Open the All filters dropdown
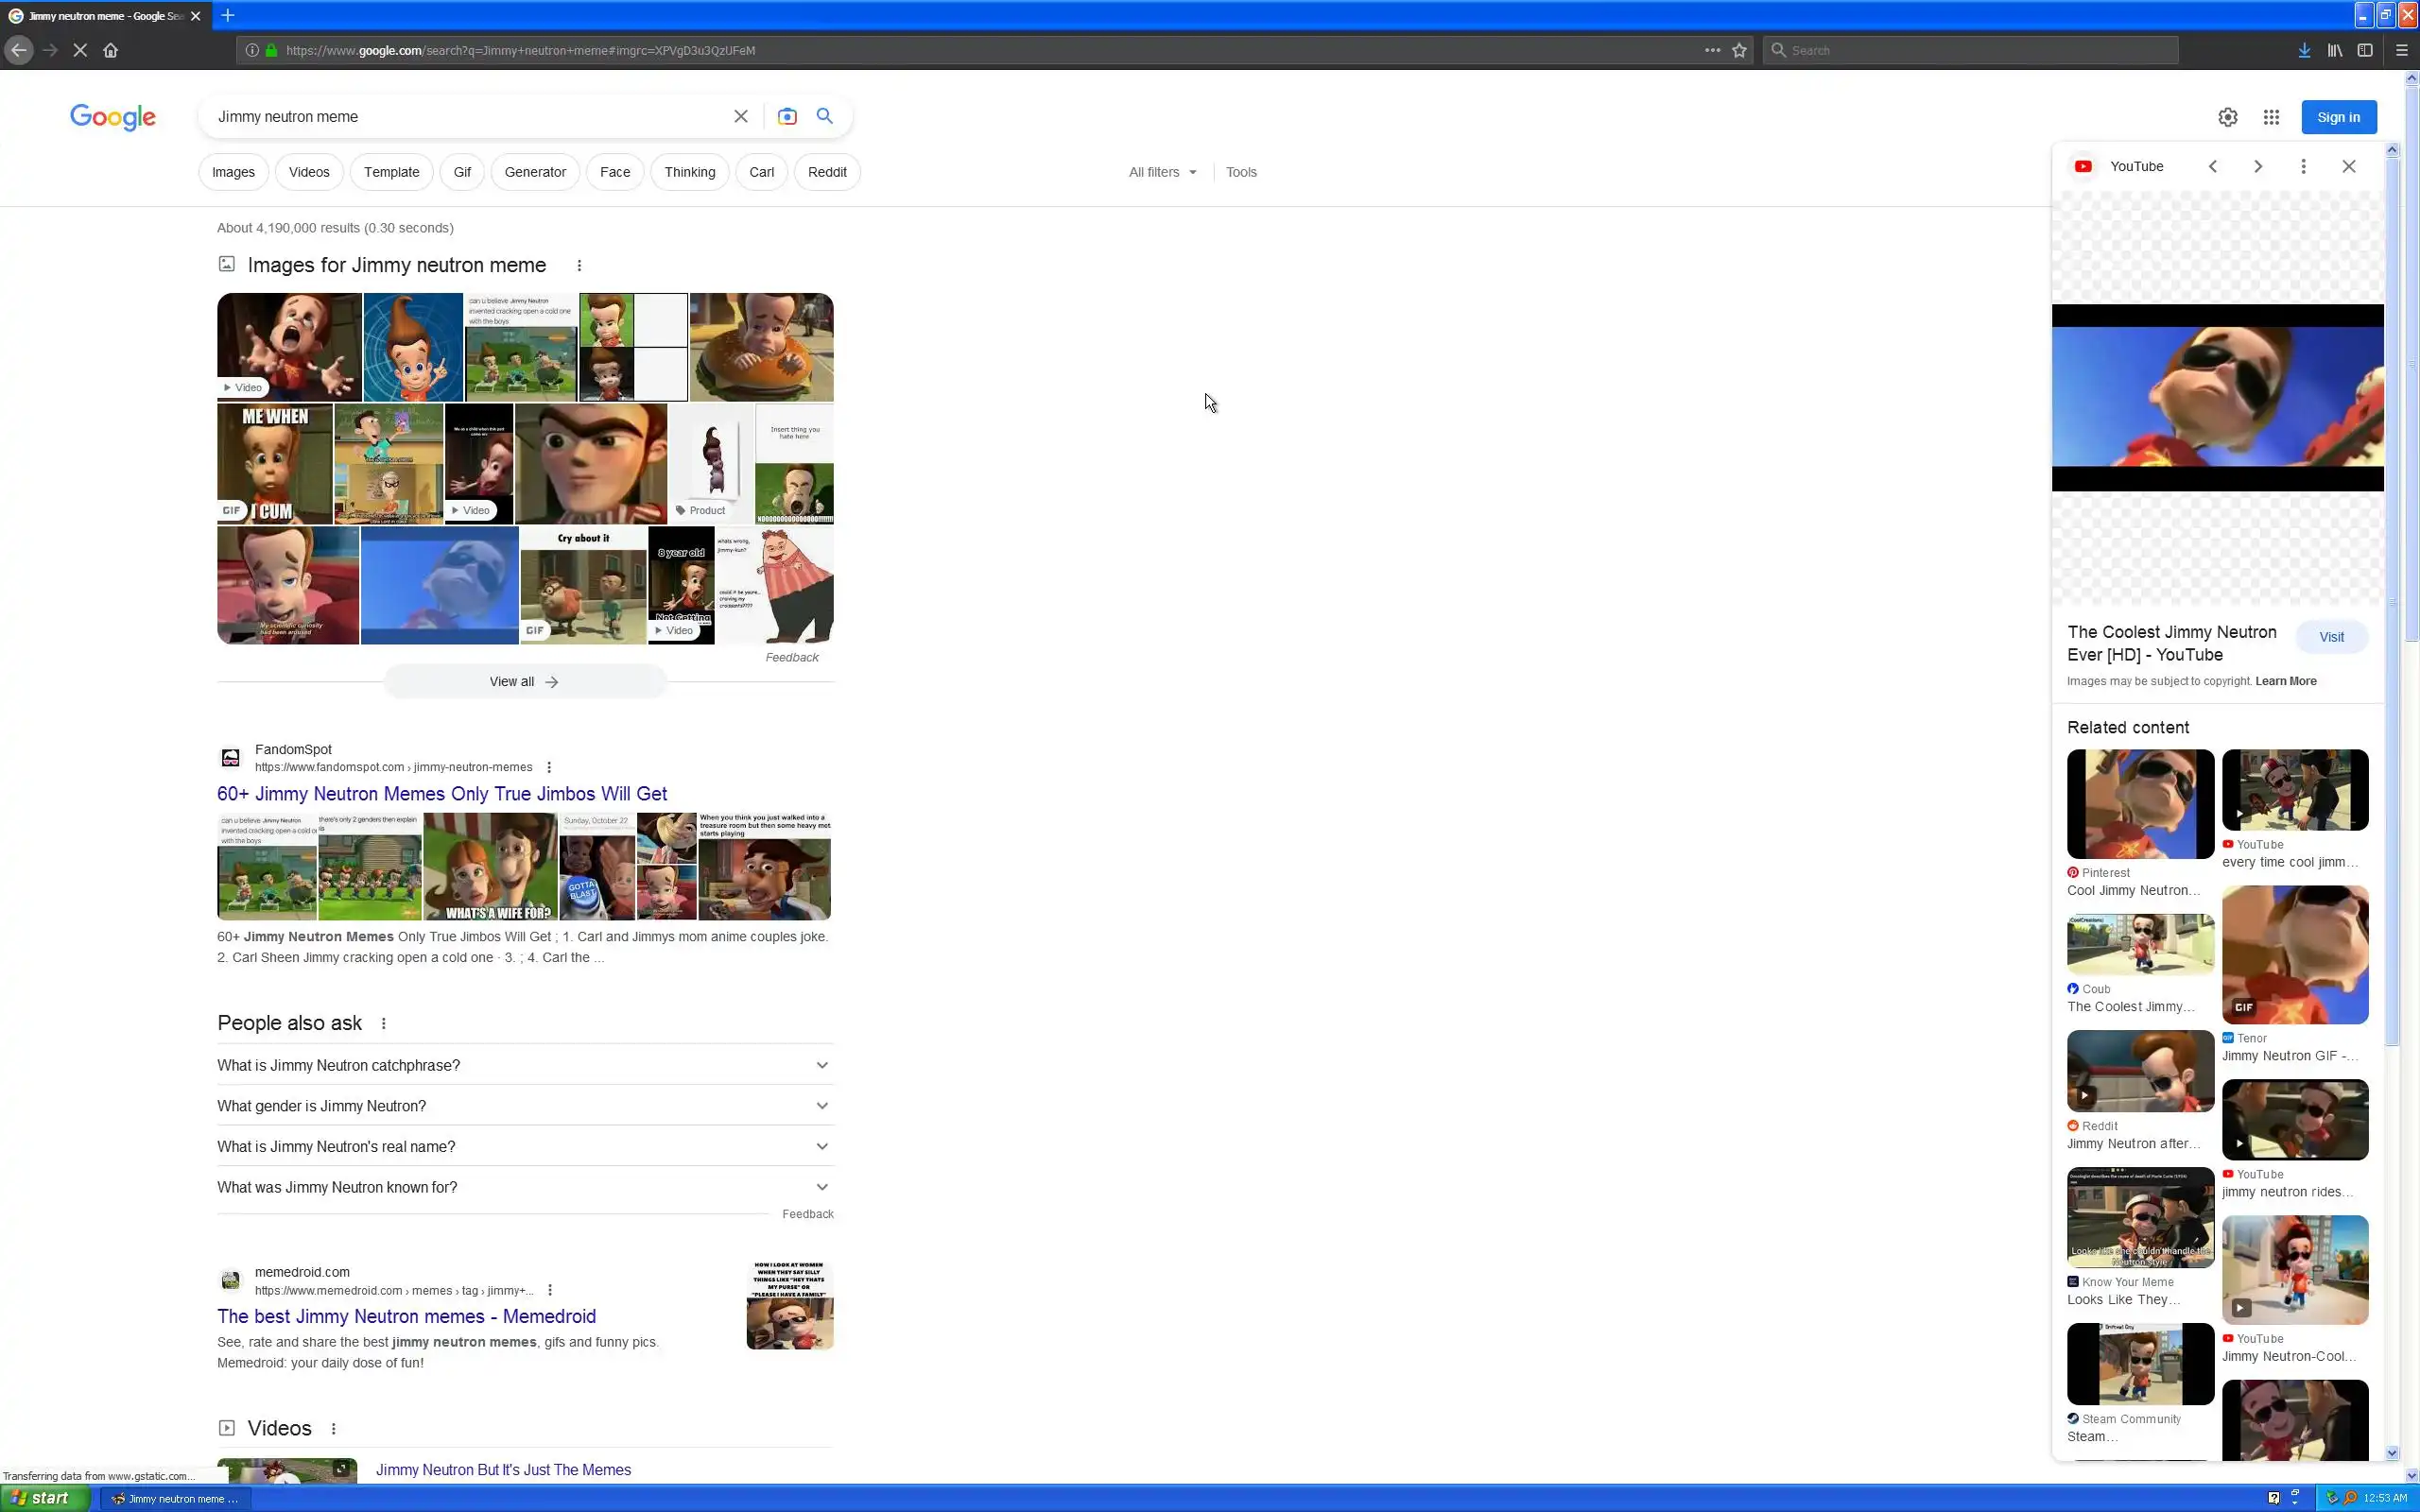The width and height of the screenshot is (2420, 1512). click(1162, 172)
